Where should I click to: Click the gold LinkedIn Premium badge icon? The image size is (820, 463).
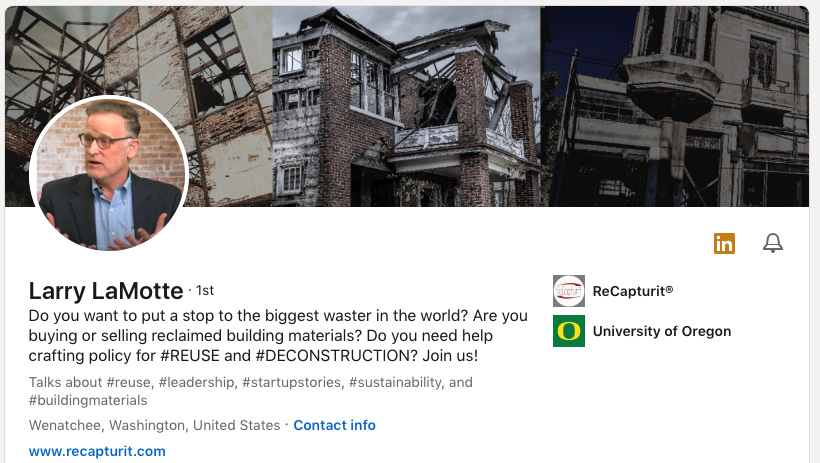click(x=724, y=243)
